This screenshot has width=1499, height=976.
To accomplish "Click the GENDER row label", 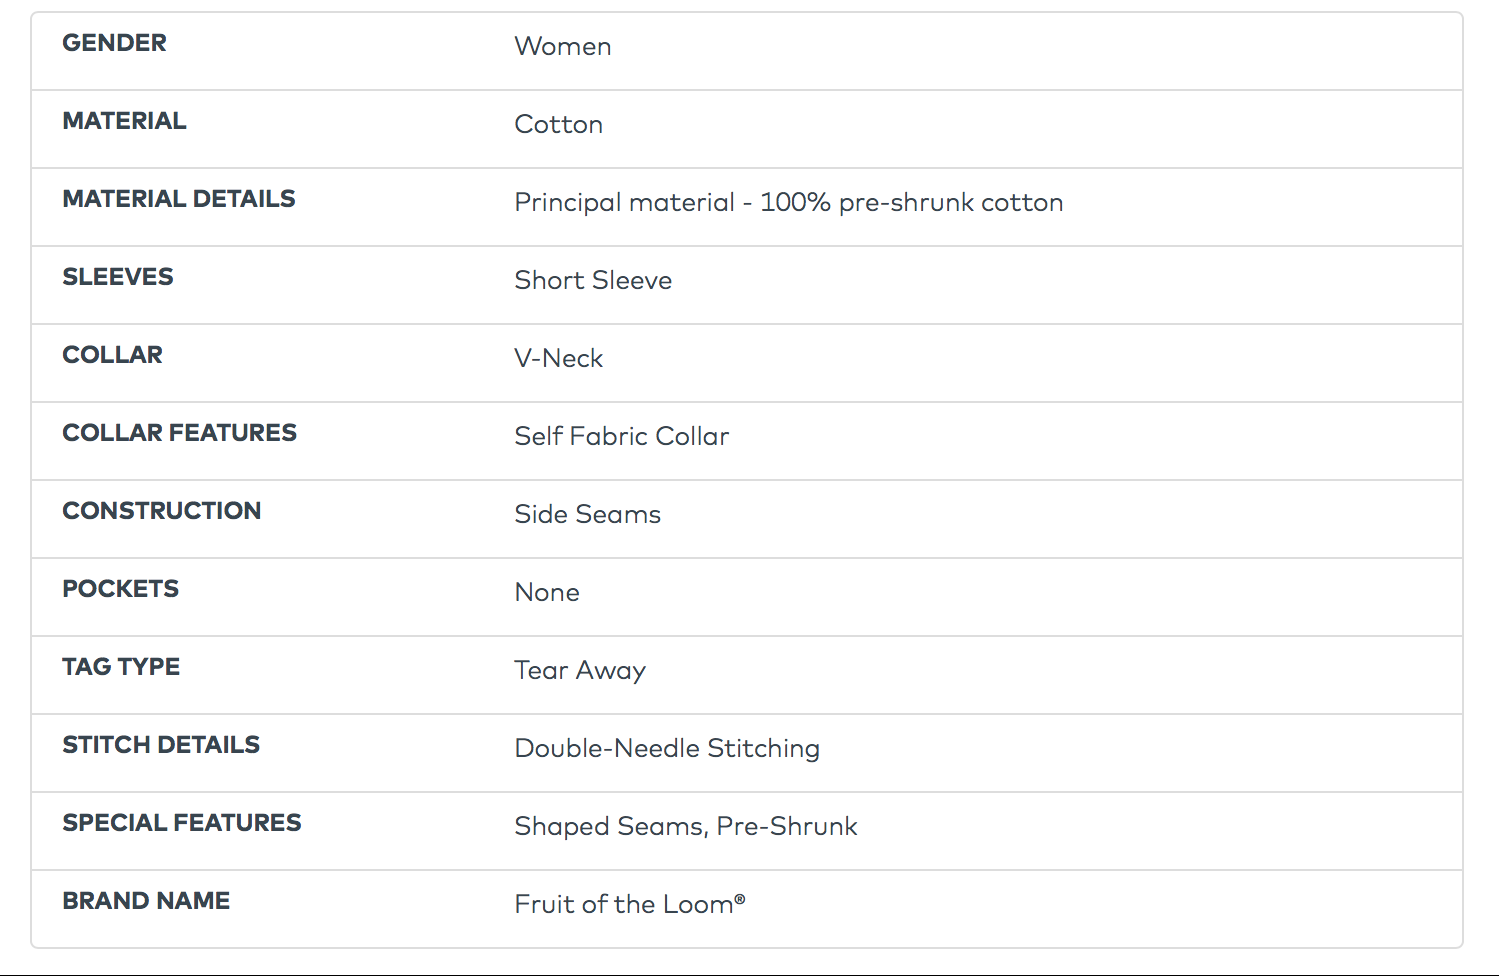I will 114,43.
